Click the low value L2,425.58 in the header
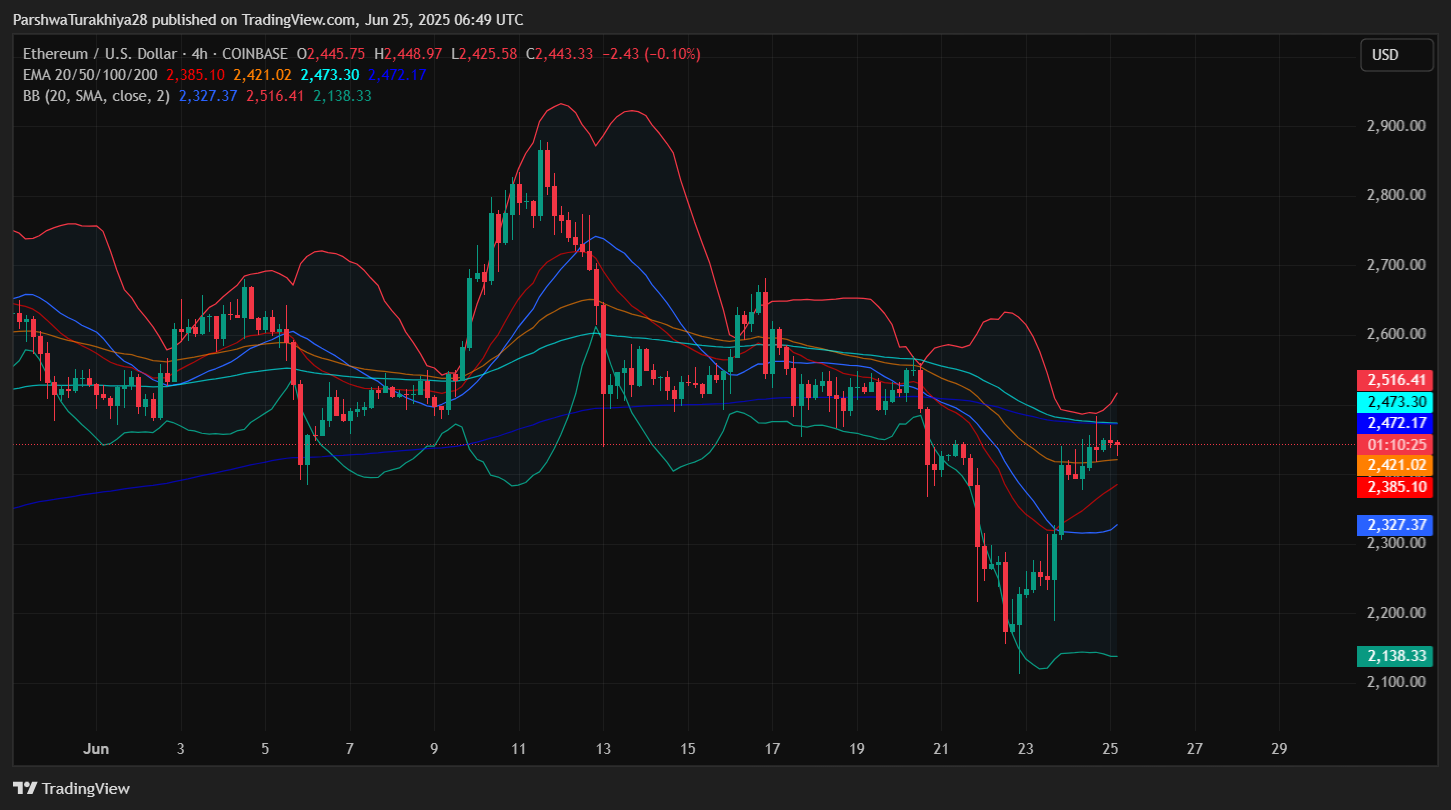 coord(484,54)
